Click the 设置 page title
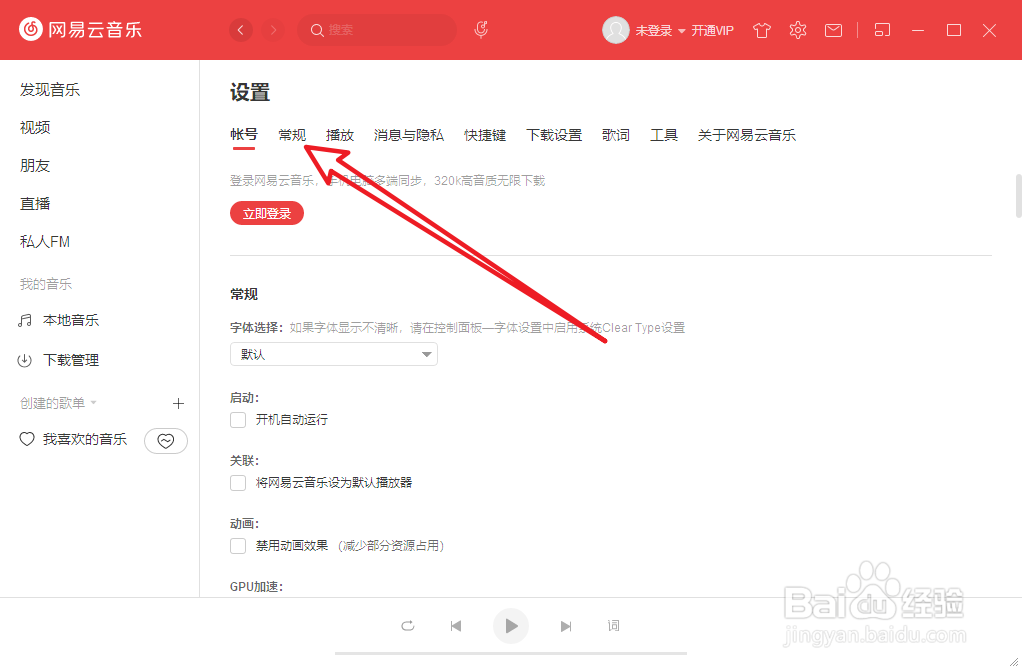This screenshot has height=670, width=1022. click(250, 93)
